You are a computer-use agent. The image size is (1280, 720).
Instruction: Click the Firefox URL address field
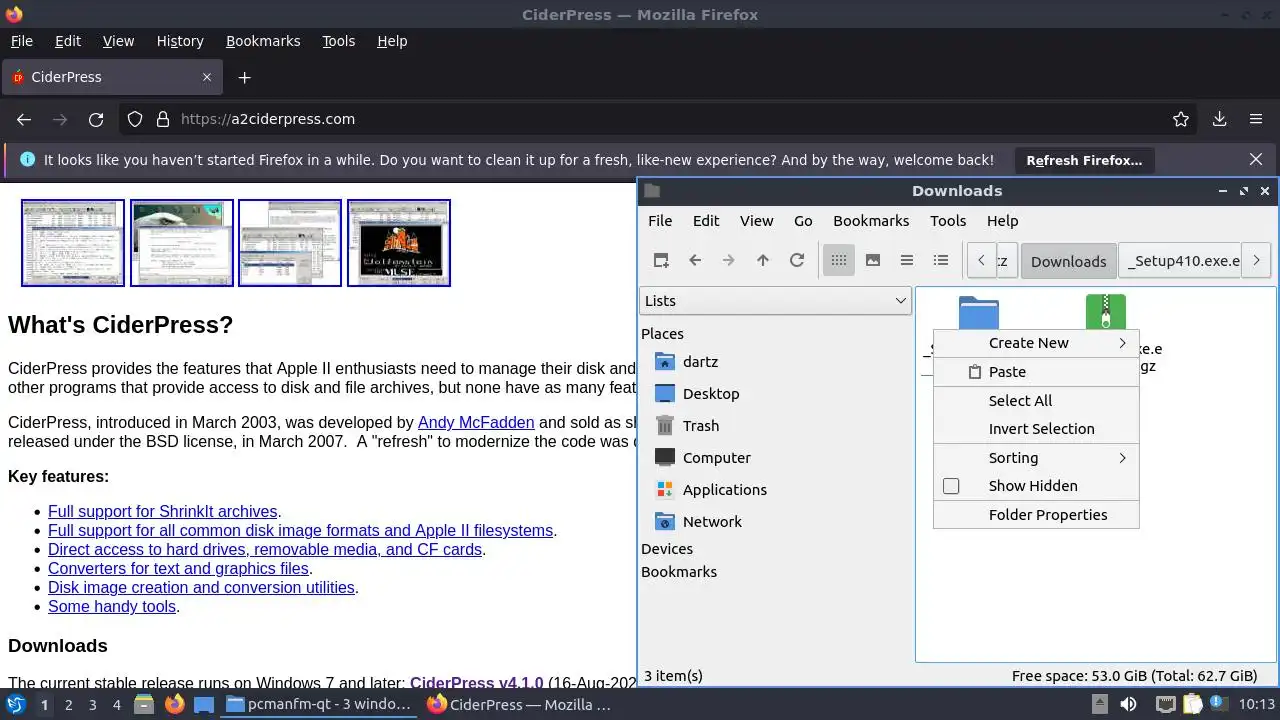click(660, 119)
